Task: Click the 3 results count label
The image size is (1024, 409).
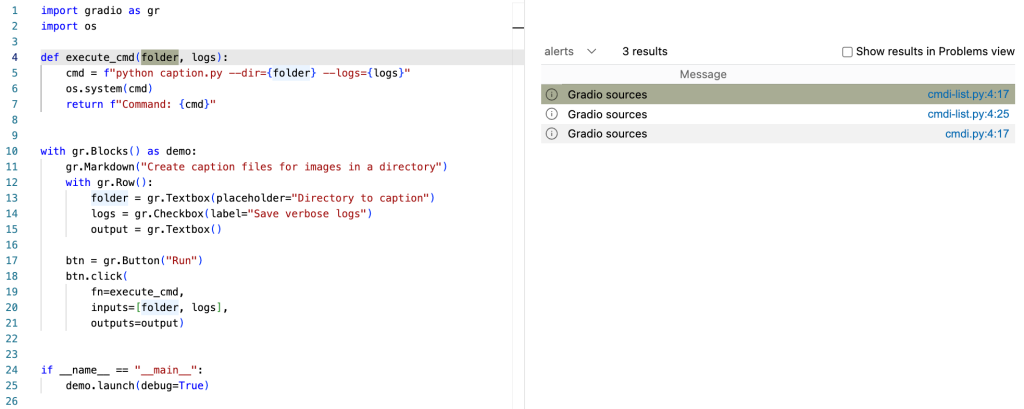Action: 644,51
